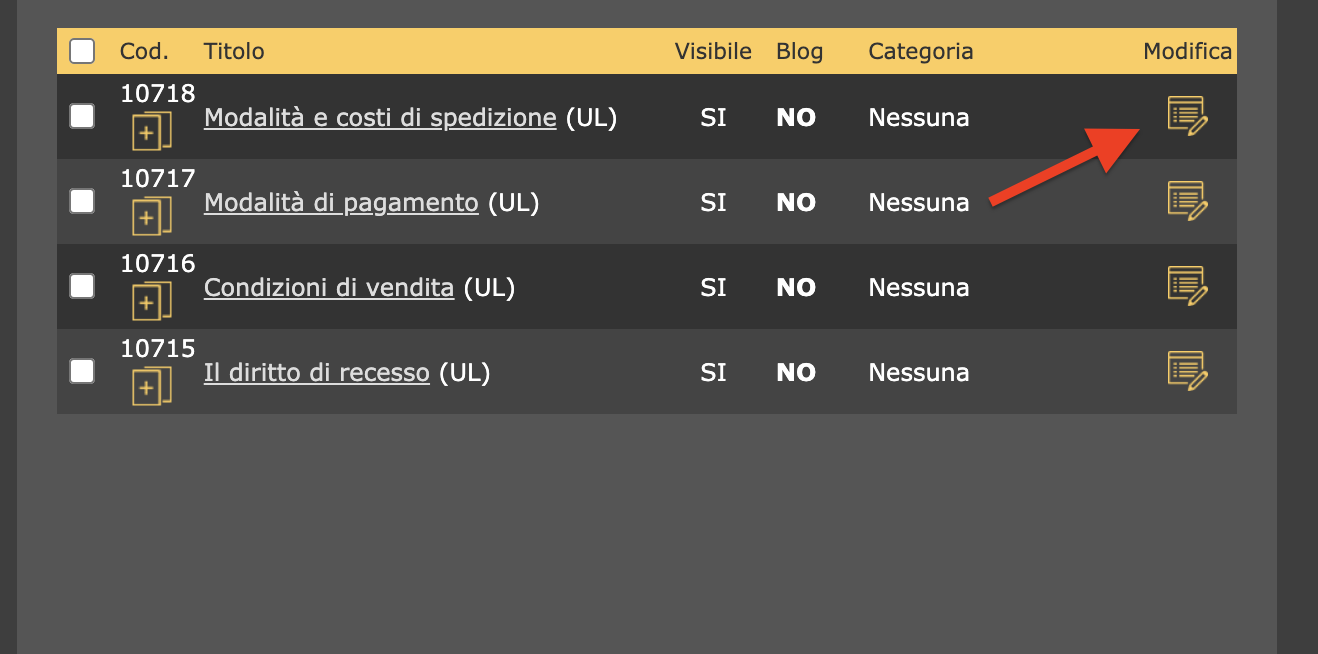Open the Modalità e costi di spedizione page link
The height and width of the screenshot is (654, 1318).
[x=380, y=117]
